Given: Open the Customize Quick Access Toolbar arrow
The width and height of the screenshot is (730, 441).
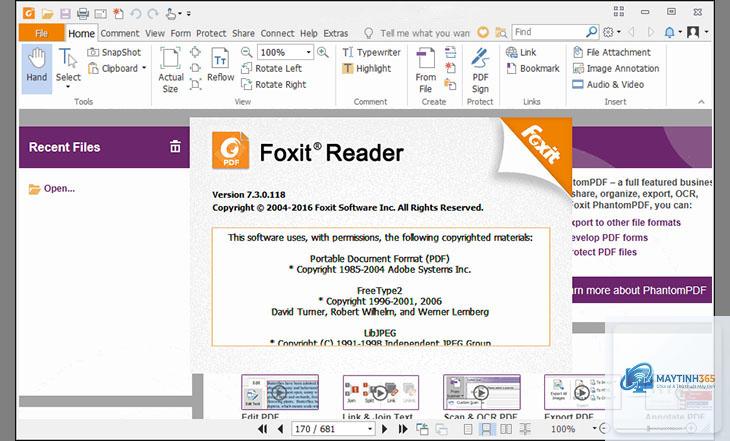Looking at the screenshot, I should 189,14.
